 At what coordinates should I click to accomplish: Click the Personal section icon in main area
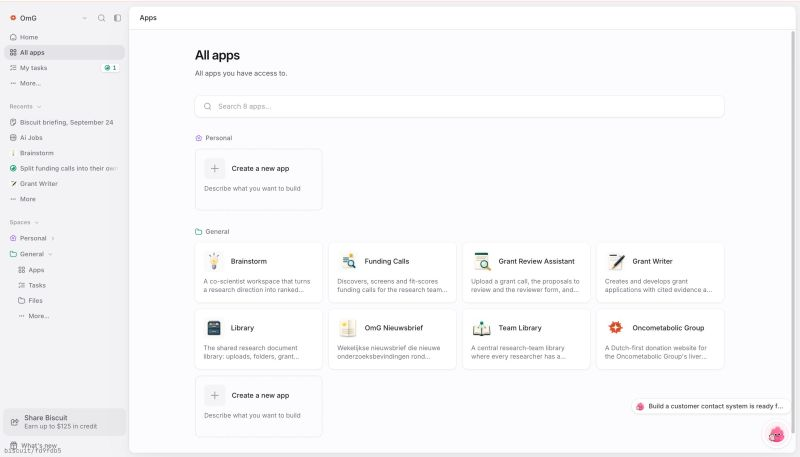tap(198, 138)
